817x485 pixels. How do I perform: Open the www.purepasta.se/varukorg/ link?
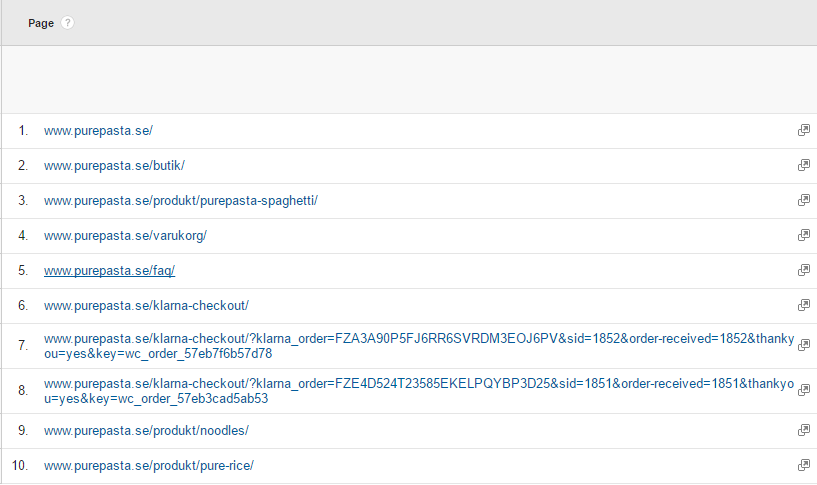click(x=125, y=235)
